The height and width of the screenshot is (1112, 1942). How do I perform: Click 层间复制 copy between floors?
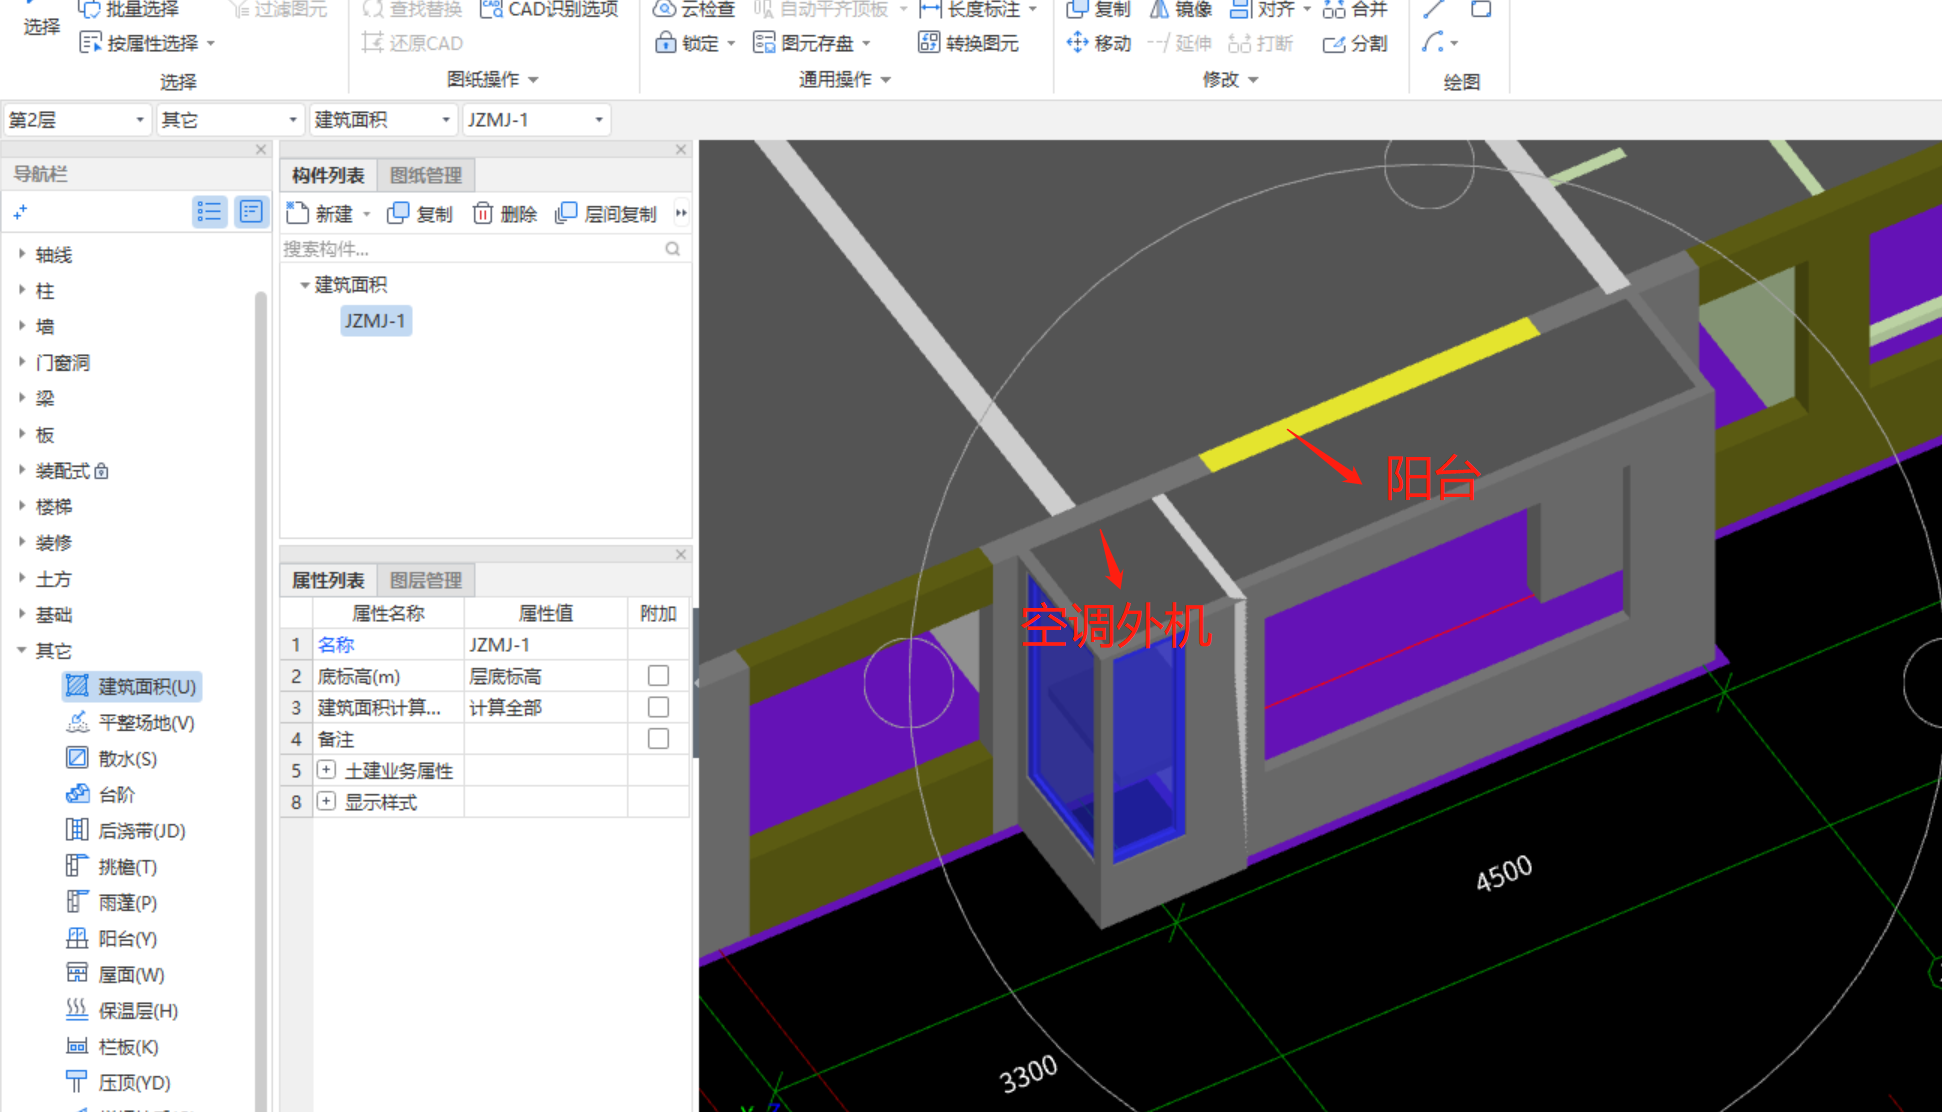[x=605, y=213]
